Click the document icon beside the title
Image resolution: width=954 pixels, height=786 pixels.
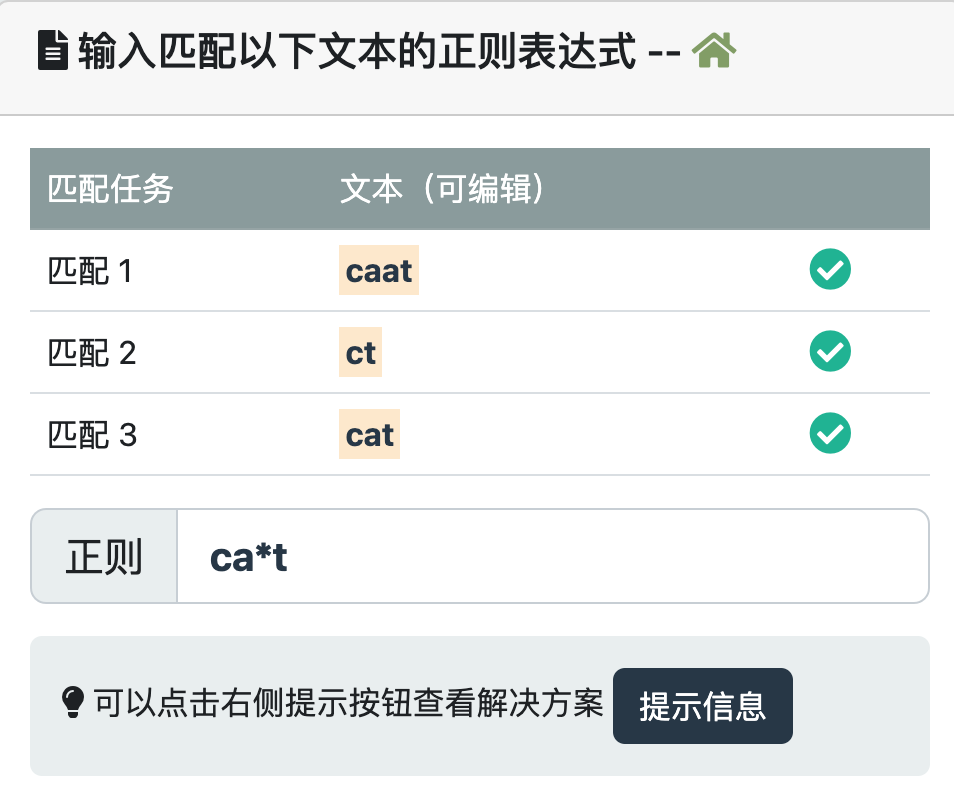(x=52, y=52)
